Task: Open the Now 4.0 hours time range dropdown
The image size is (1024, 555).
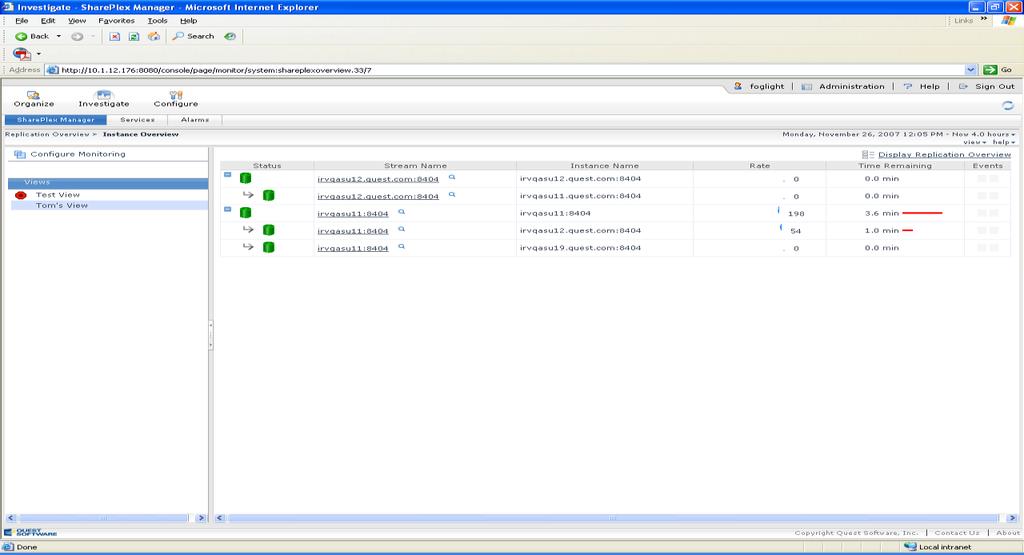Action: [984, 134]
